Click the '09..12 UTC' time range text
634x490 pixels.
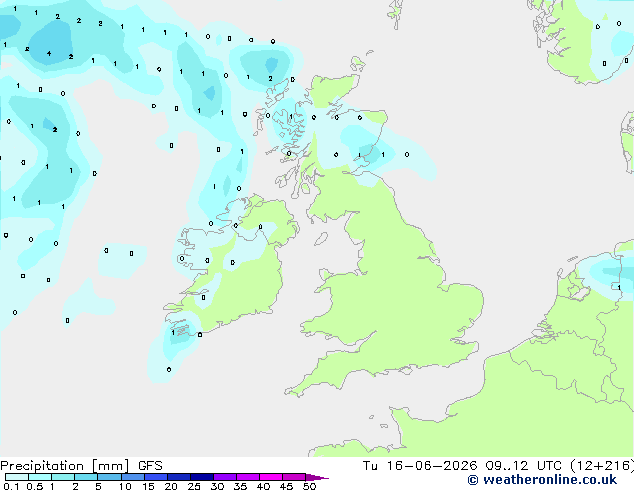pyautogui.click(x=524, y=466)
